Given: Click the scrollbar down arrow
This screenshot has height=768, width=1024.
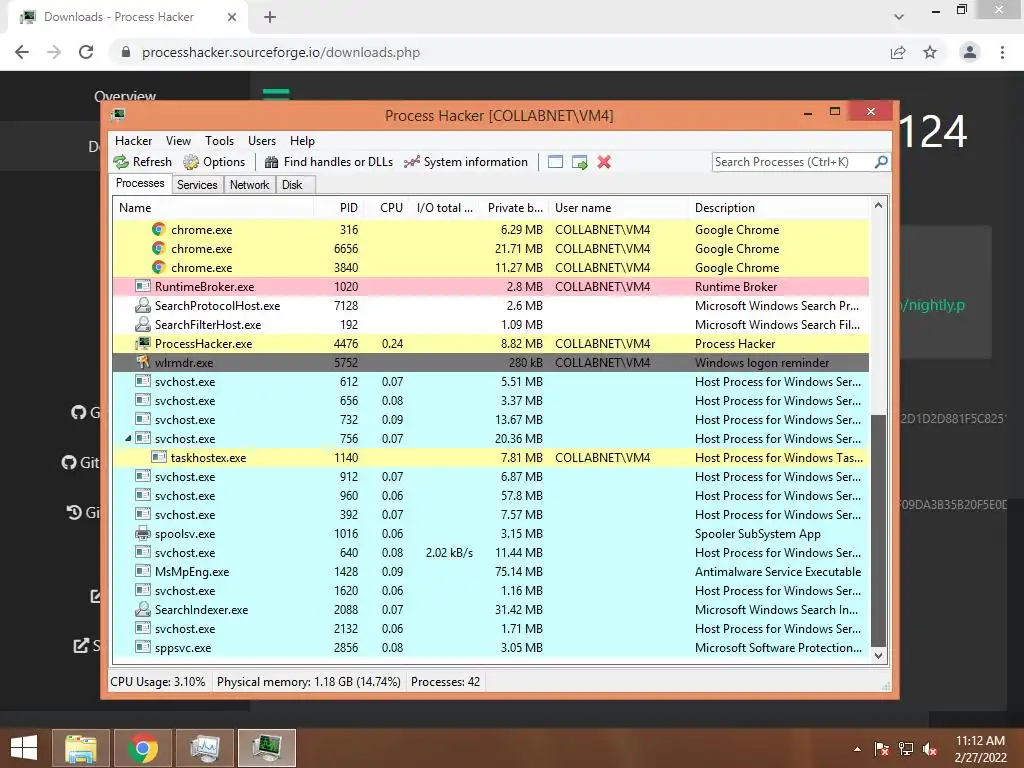Looking at the screenshot, I should [878, 655].
